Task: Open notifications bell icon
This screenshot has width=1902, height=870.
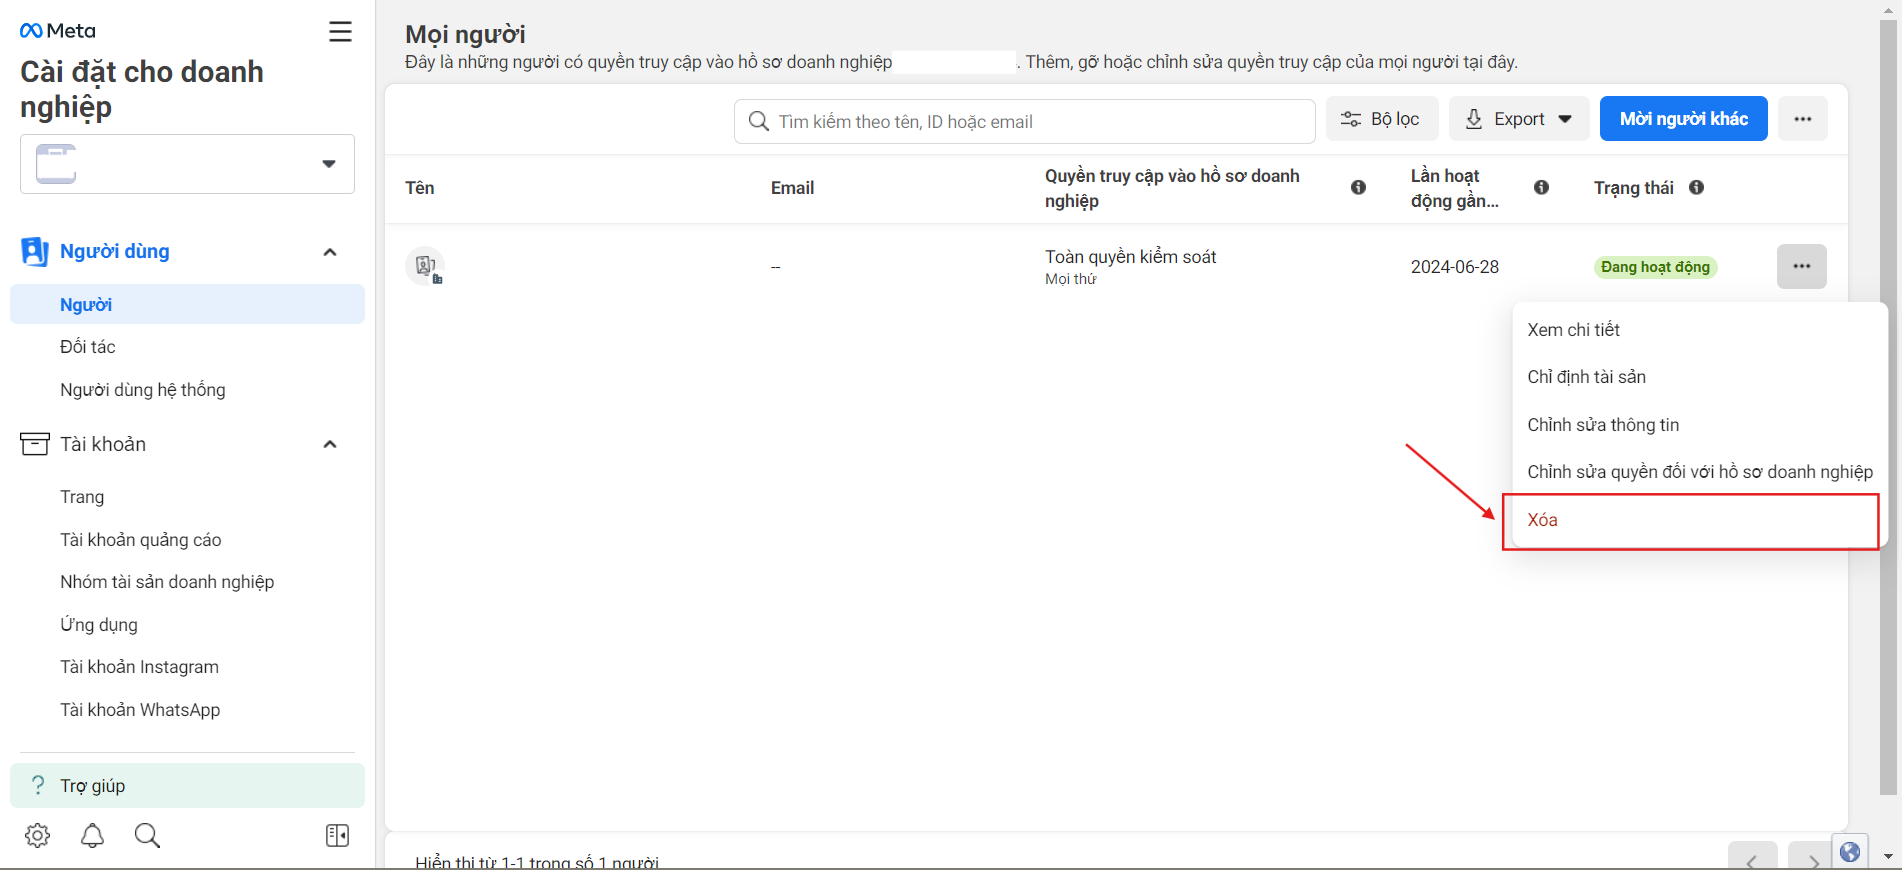Action: [x=92, y=835]
